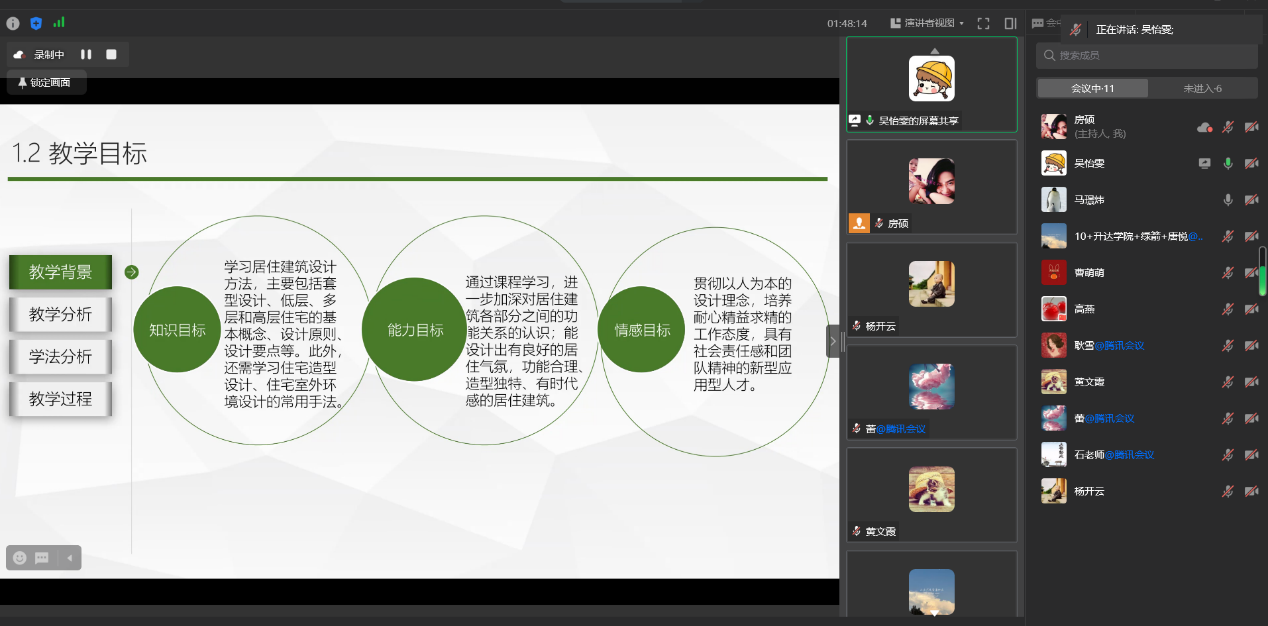Check the green network signal indicator
The width and height of the screenshot is (1268, 626).
(59, 22)
